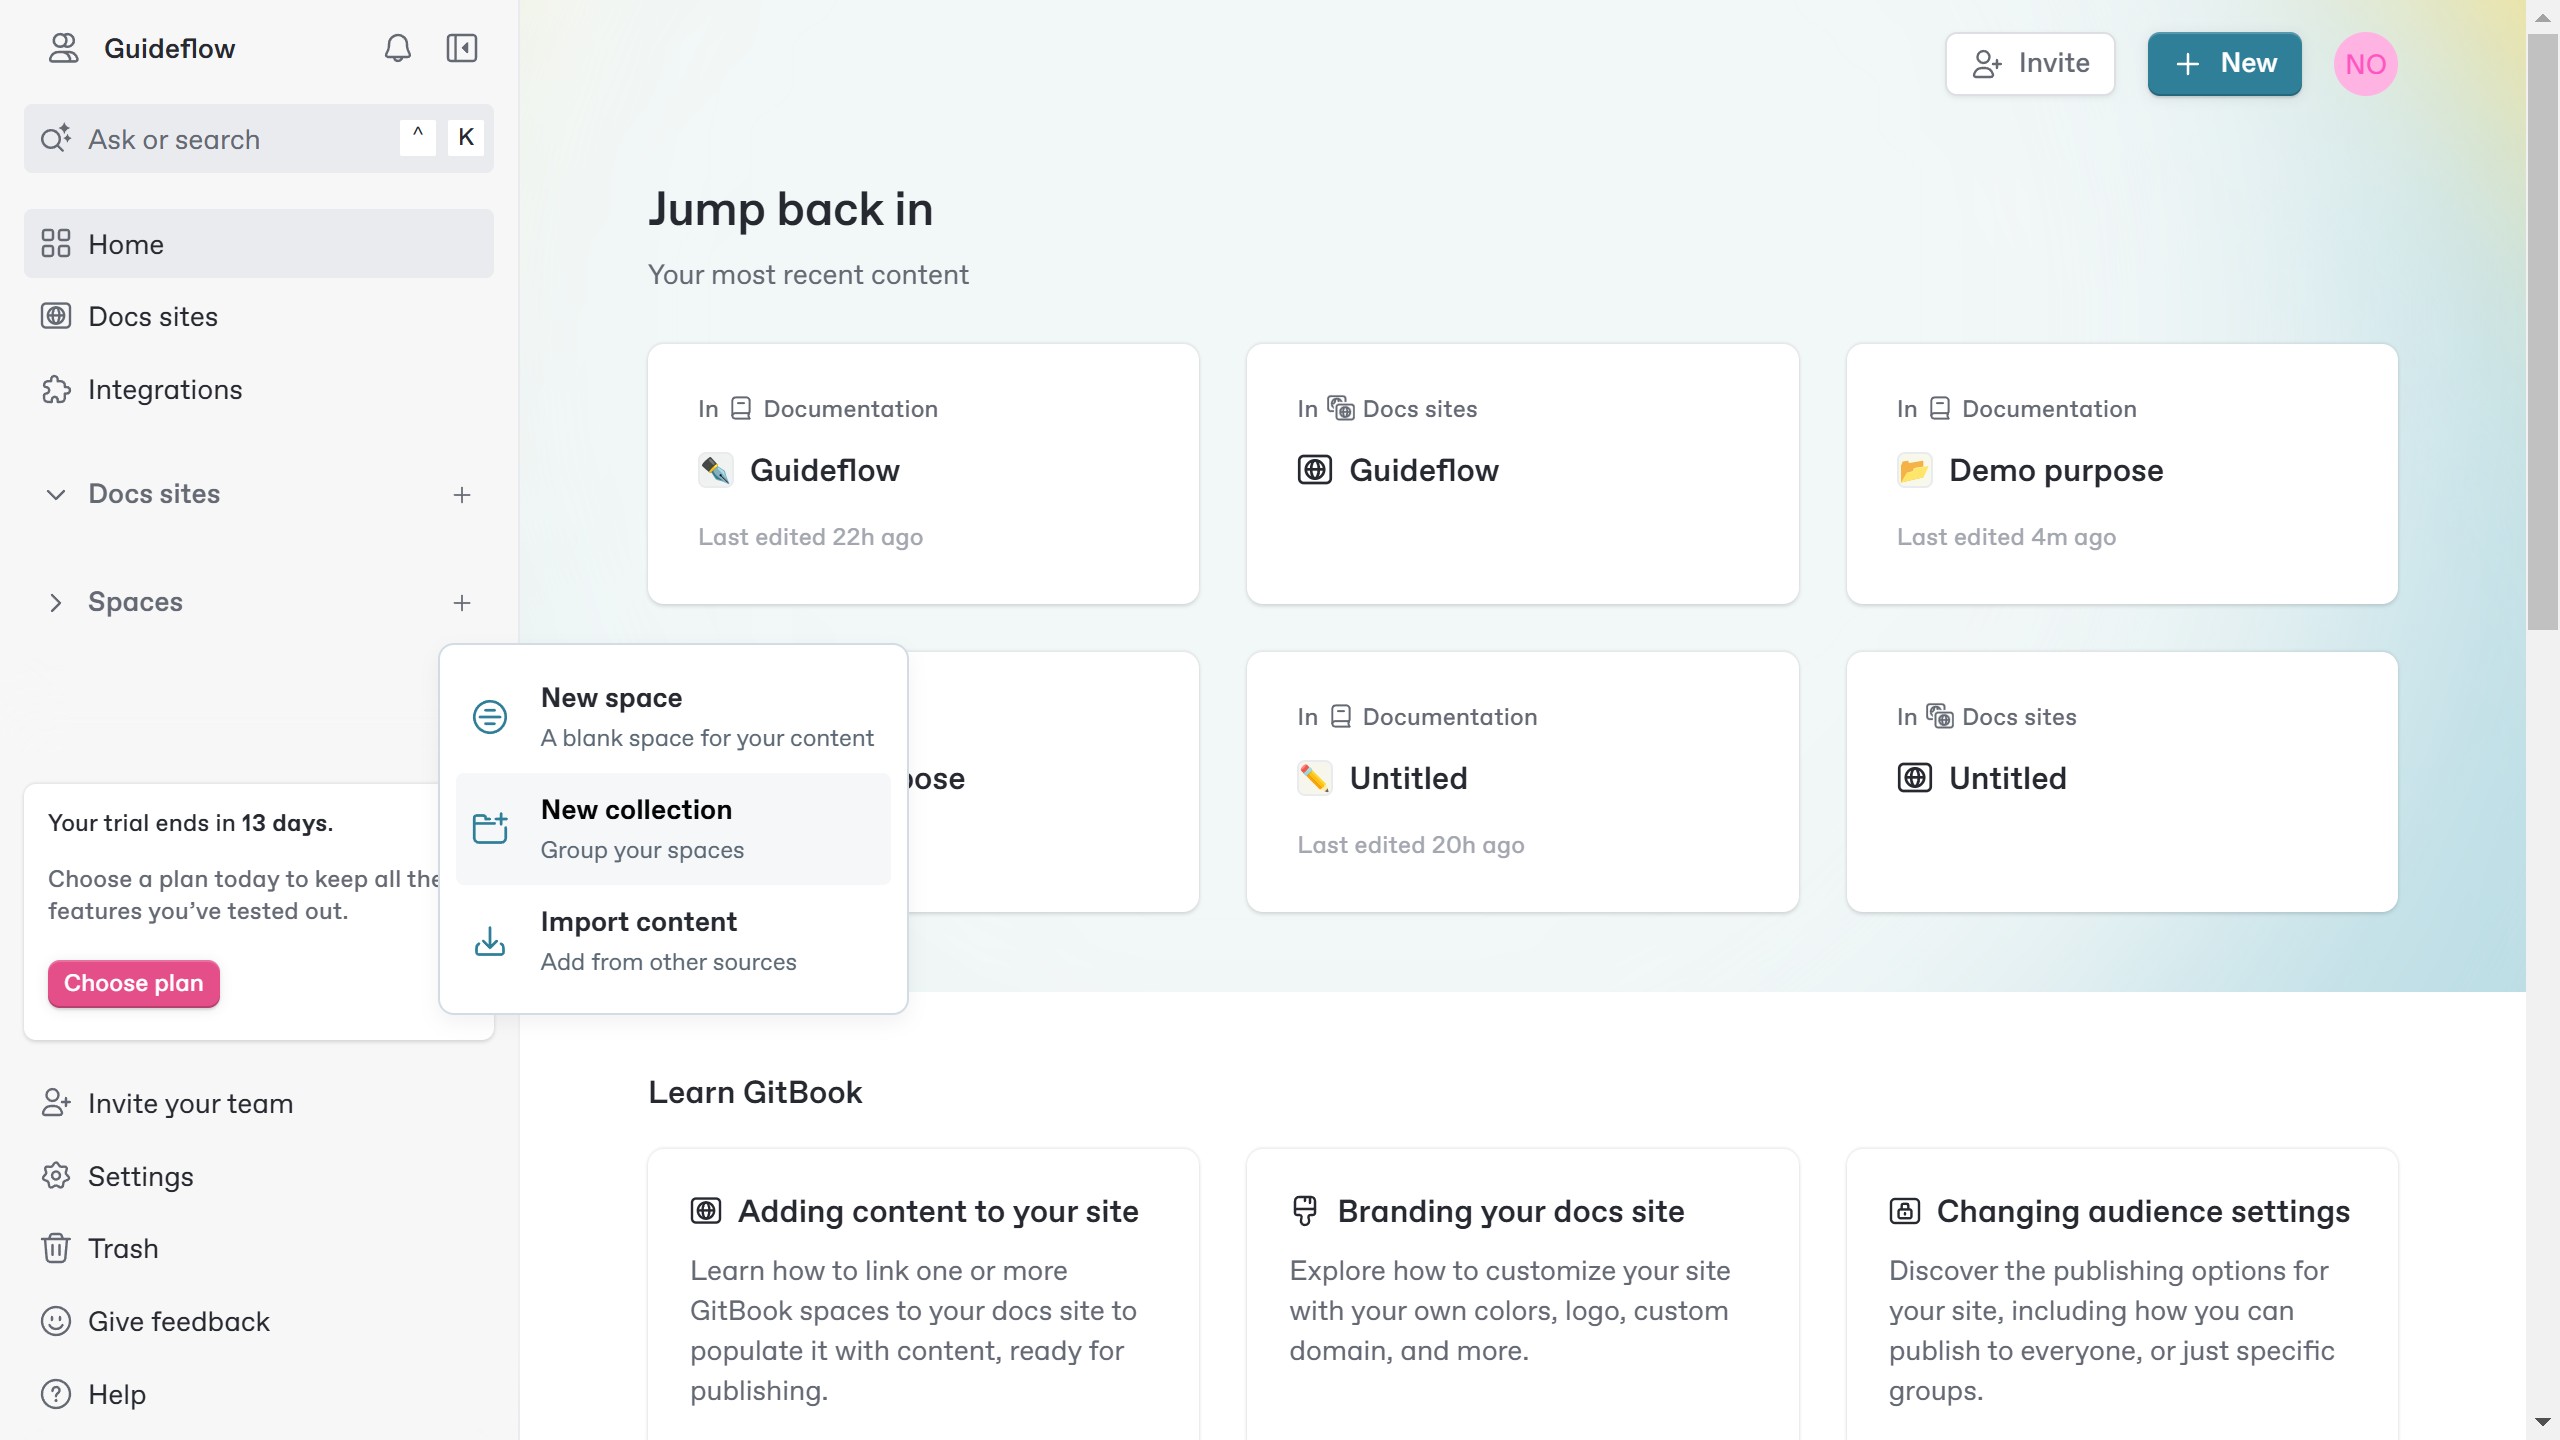Click the 'Last edited 20h ago' text
This screenshot has height=1440, width=2560.
point(1410,845)
